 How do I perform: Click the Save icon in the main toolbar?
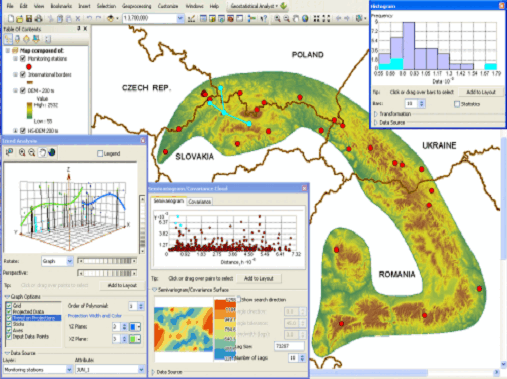[x=29, y=19]
